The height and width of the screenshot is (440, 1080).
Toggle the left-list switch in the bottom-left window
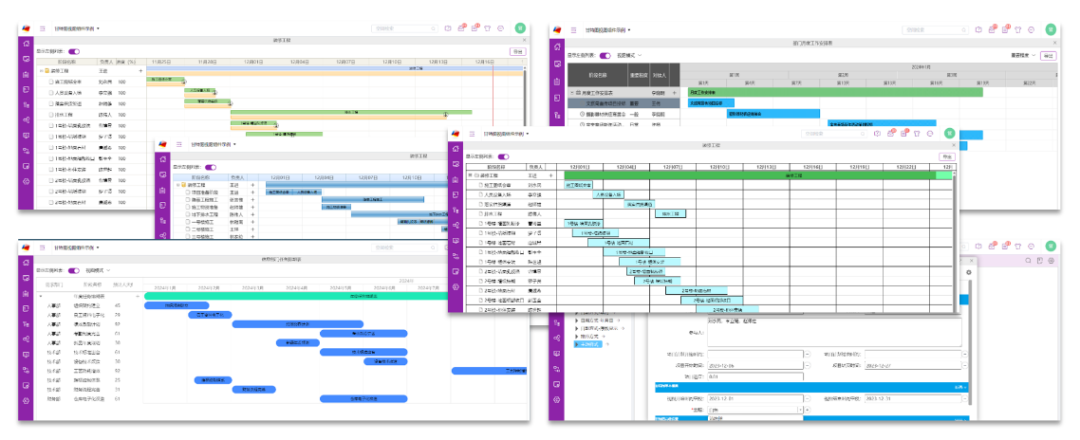pyautogui.click(x=74, y=271)
